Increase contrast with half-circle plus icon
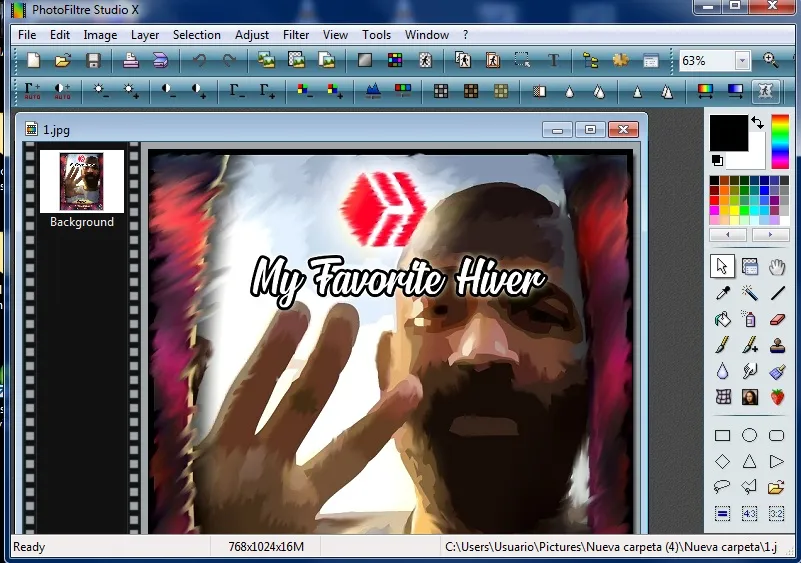This screenshot has width=801, height=563. [x=199, y=91]
